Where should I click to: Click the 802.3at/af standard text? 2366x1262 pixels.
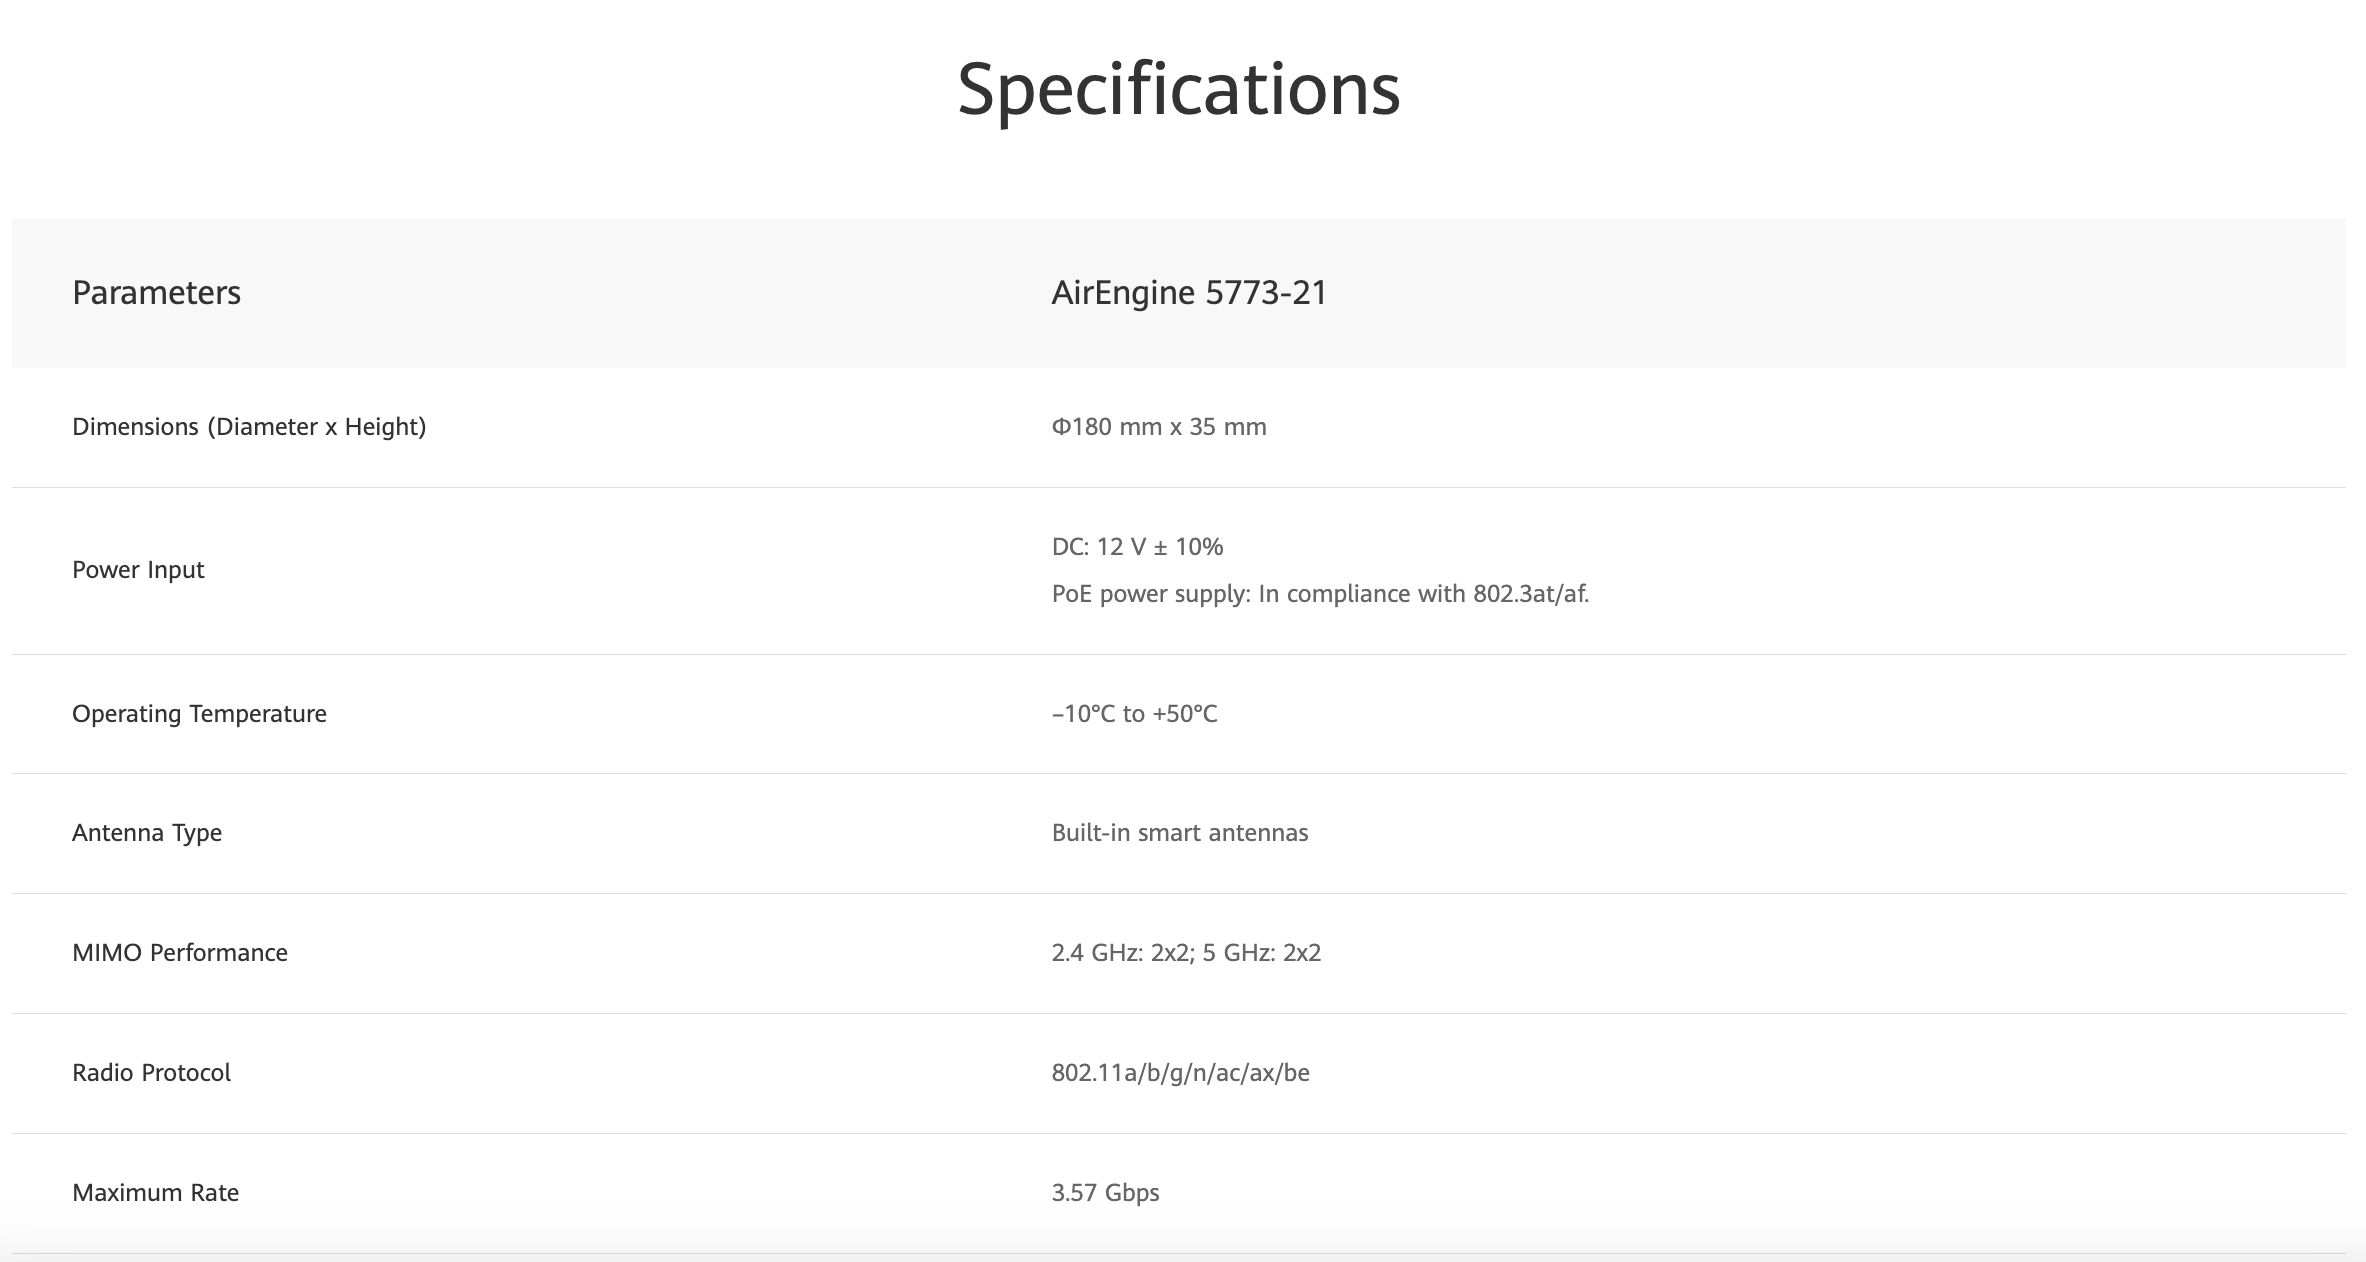[x=1530, y=594]
